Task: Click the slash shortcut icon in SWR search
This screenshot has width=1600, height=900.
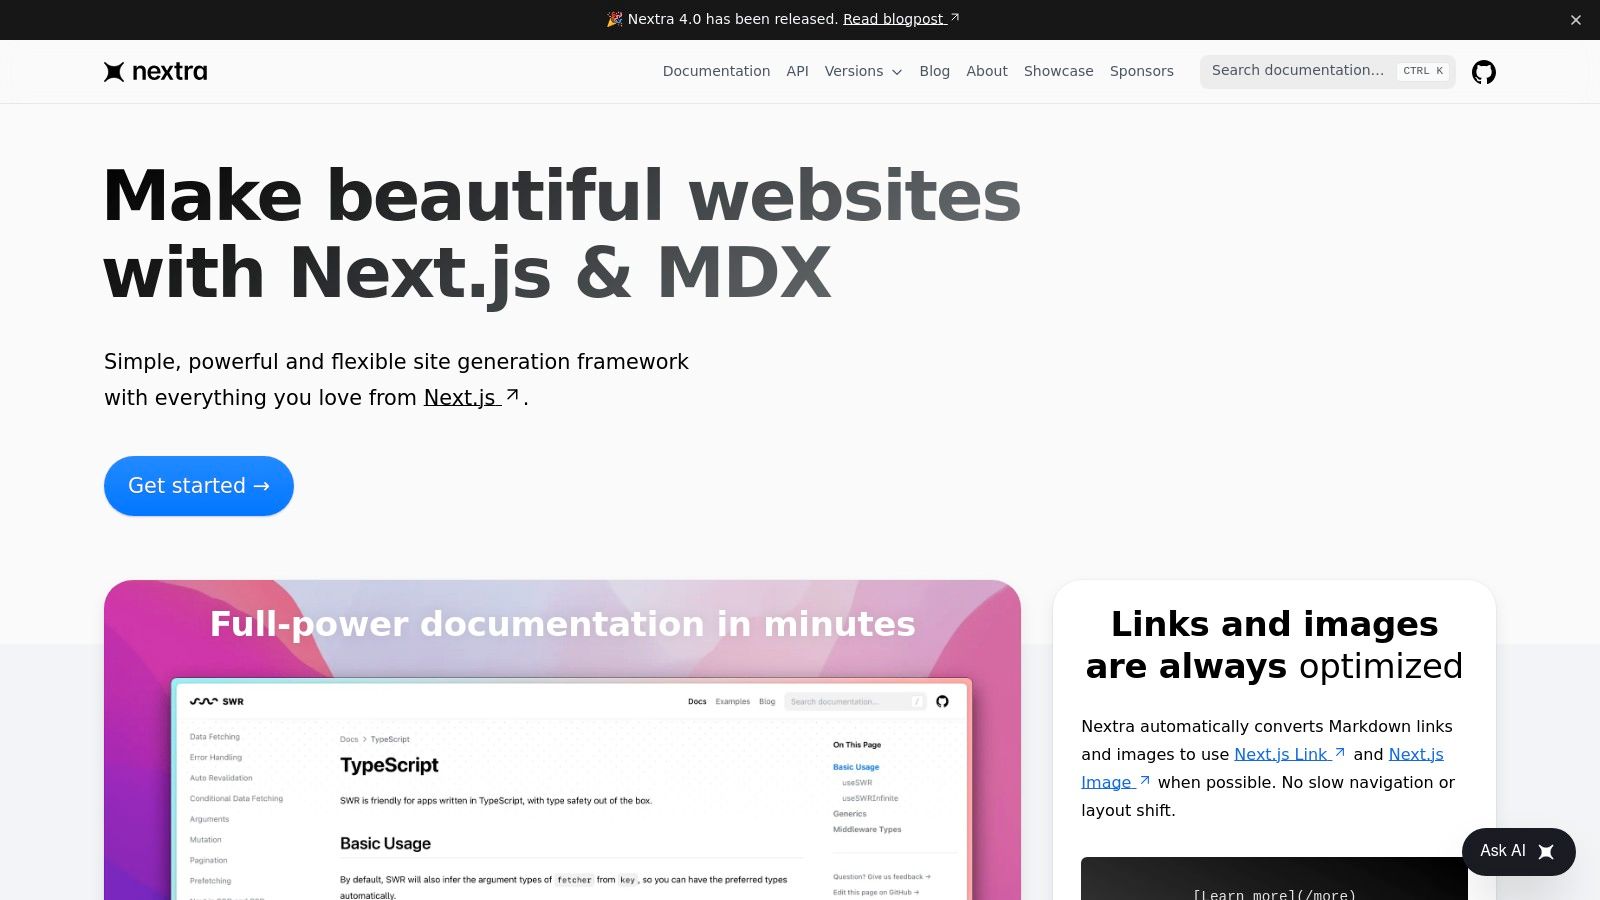Action: click(x=916, y=701)
